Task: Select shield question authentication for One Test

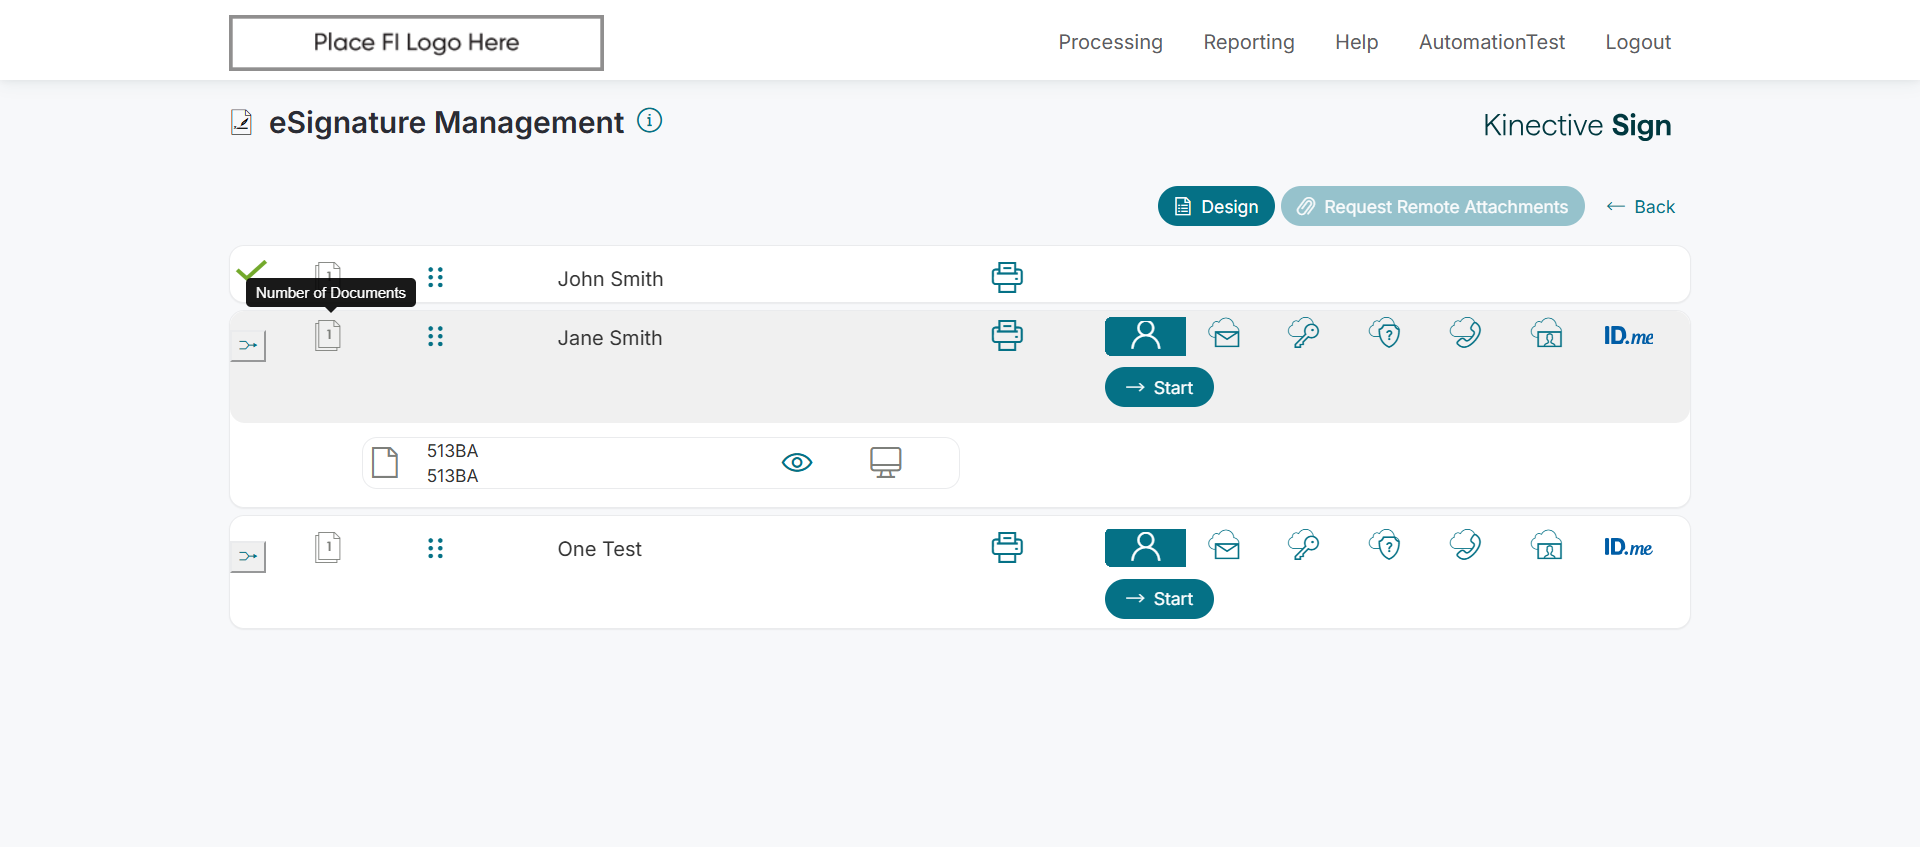Action: (1385, 546)
